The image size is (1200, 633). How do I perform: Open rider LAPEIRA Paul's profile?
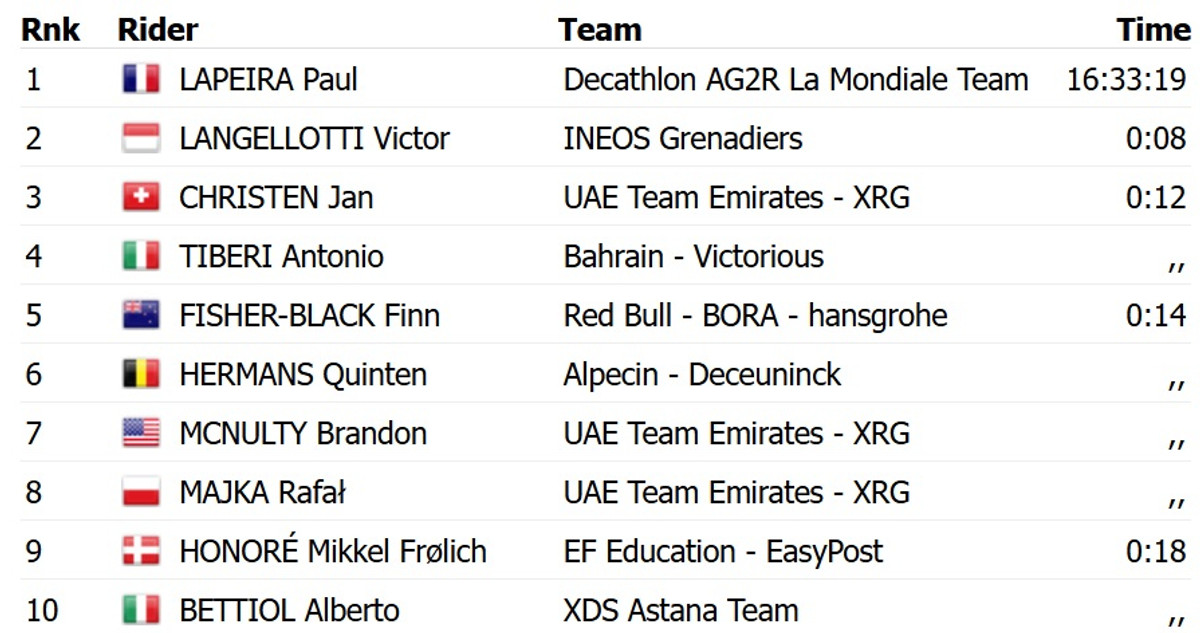point(268,80)
